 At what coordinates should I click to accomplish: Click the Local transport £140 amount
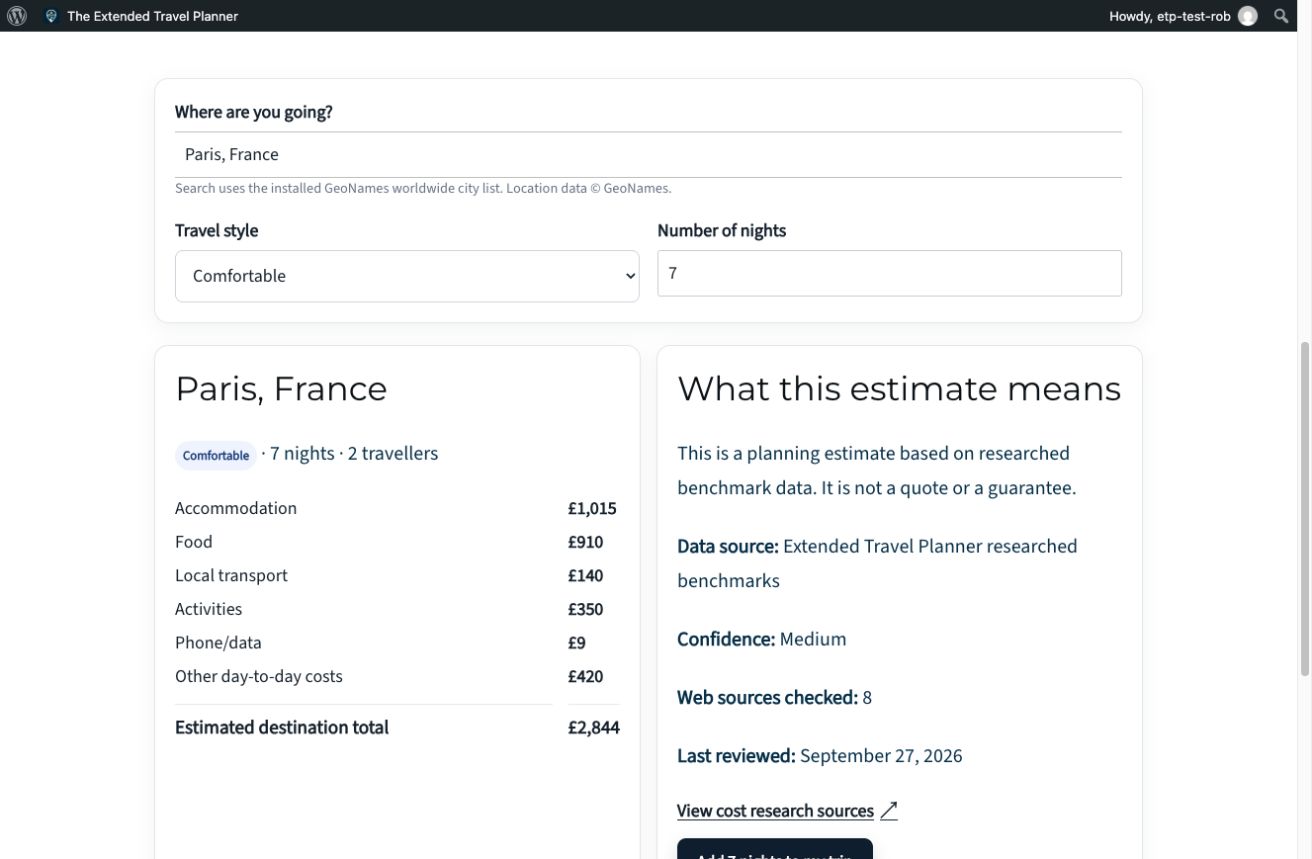point(585,576)
